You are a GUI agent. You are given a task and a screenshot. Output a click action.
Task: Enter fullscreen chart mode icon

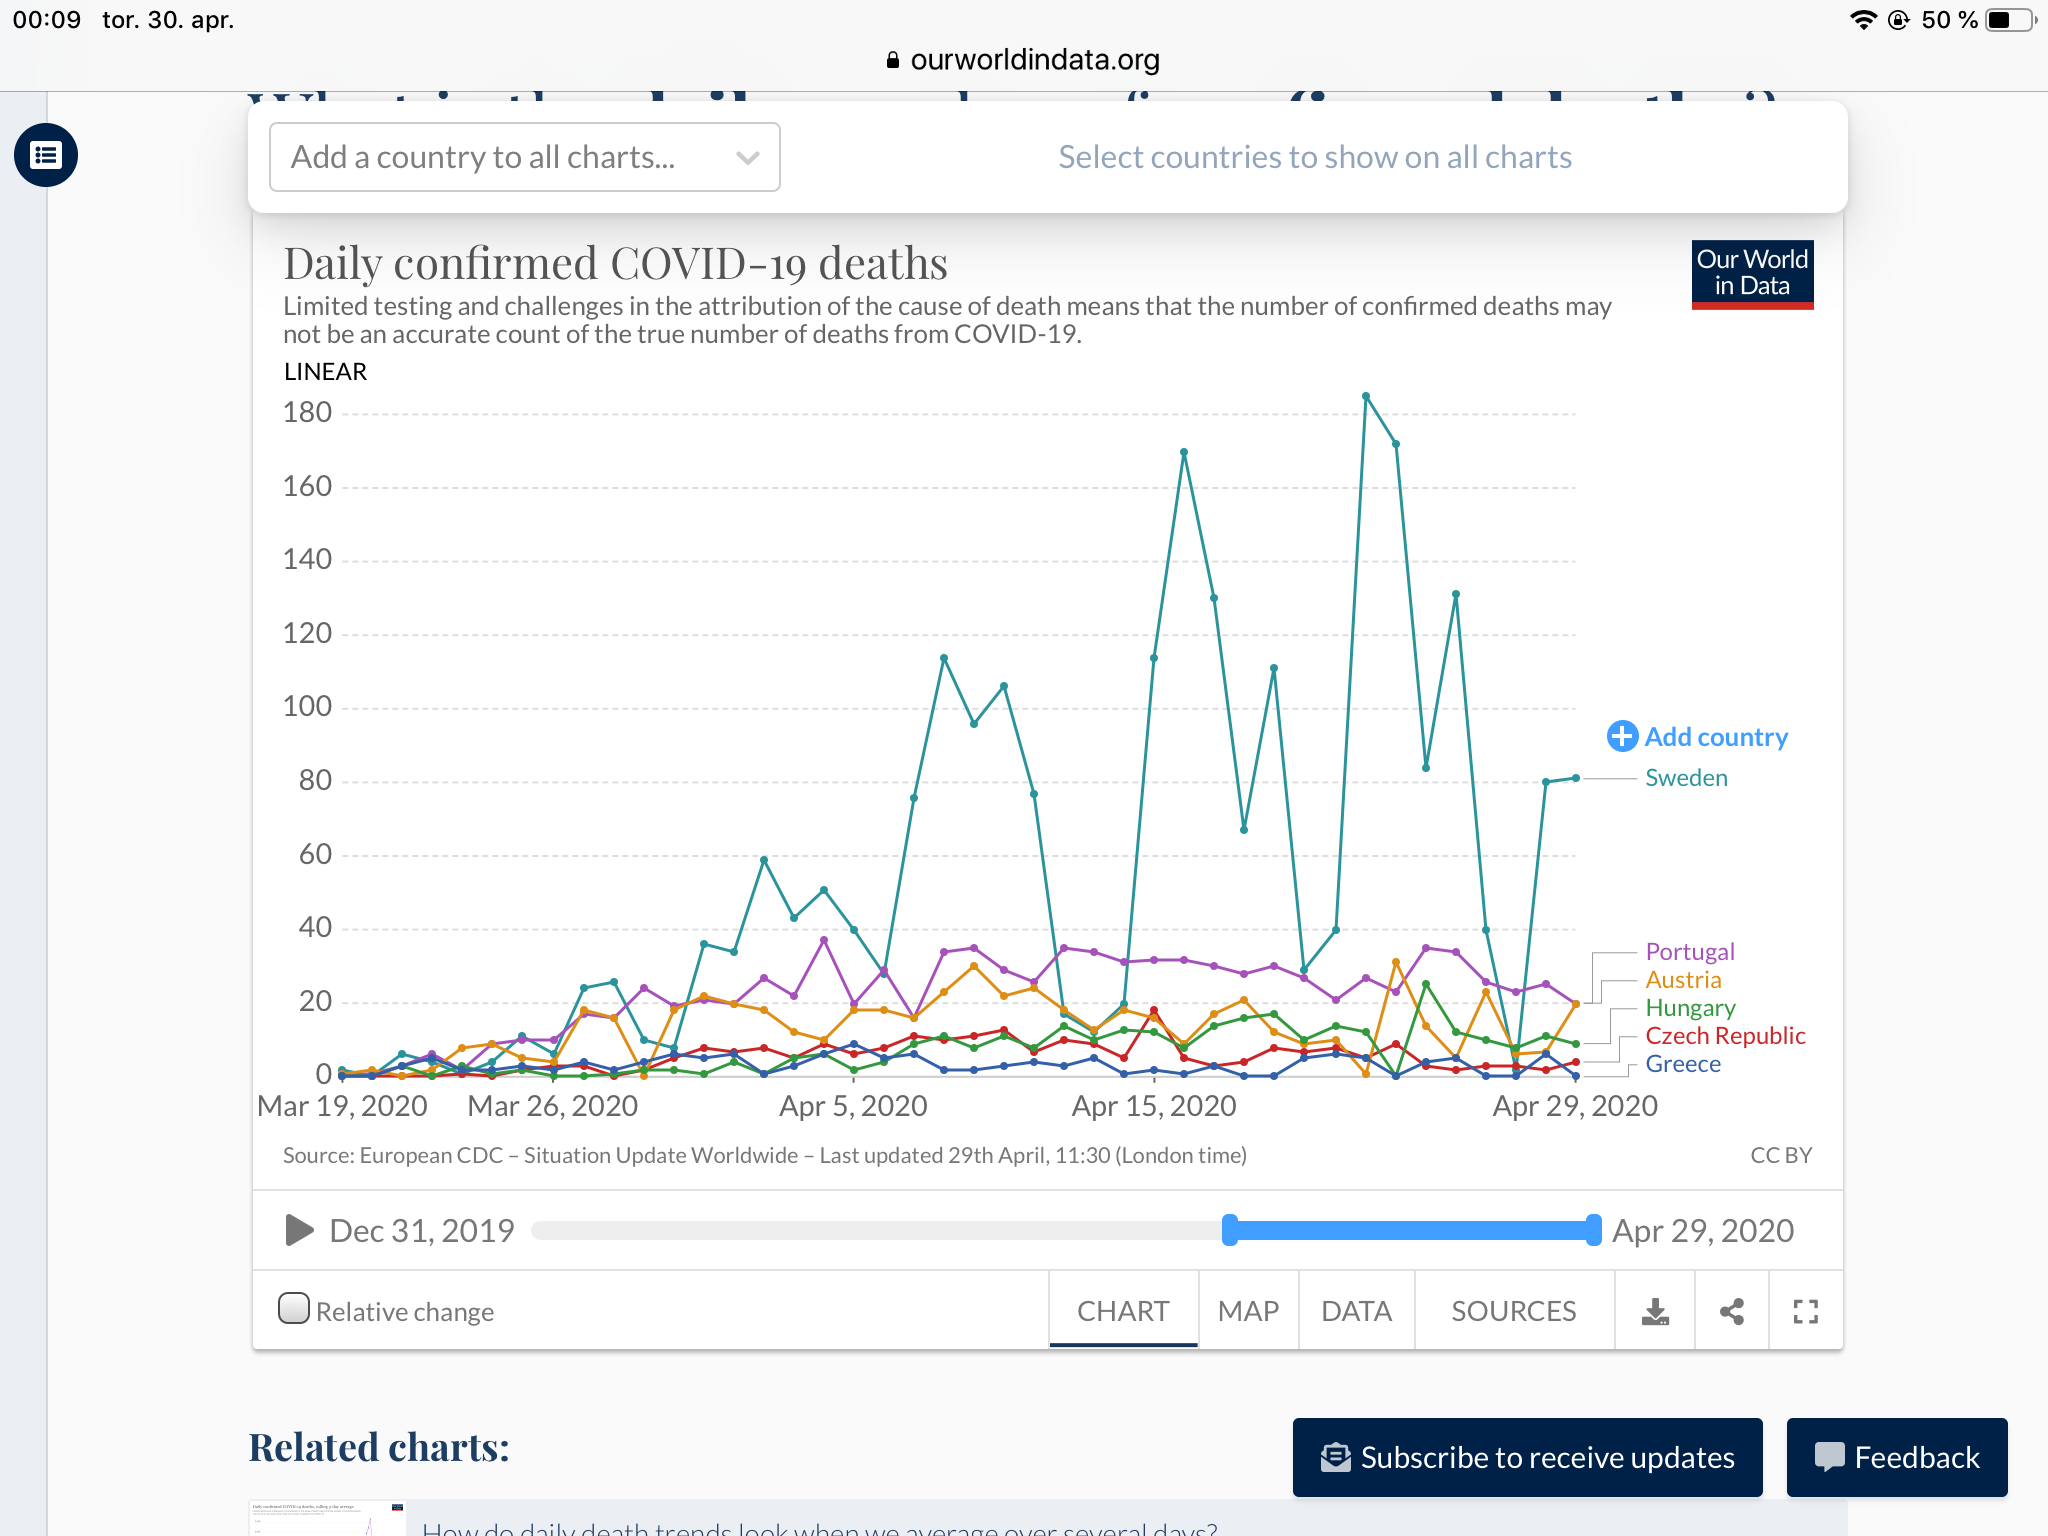click(1805, 1311)
